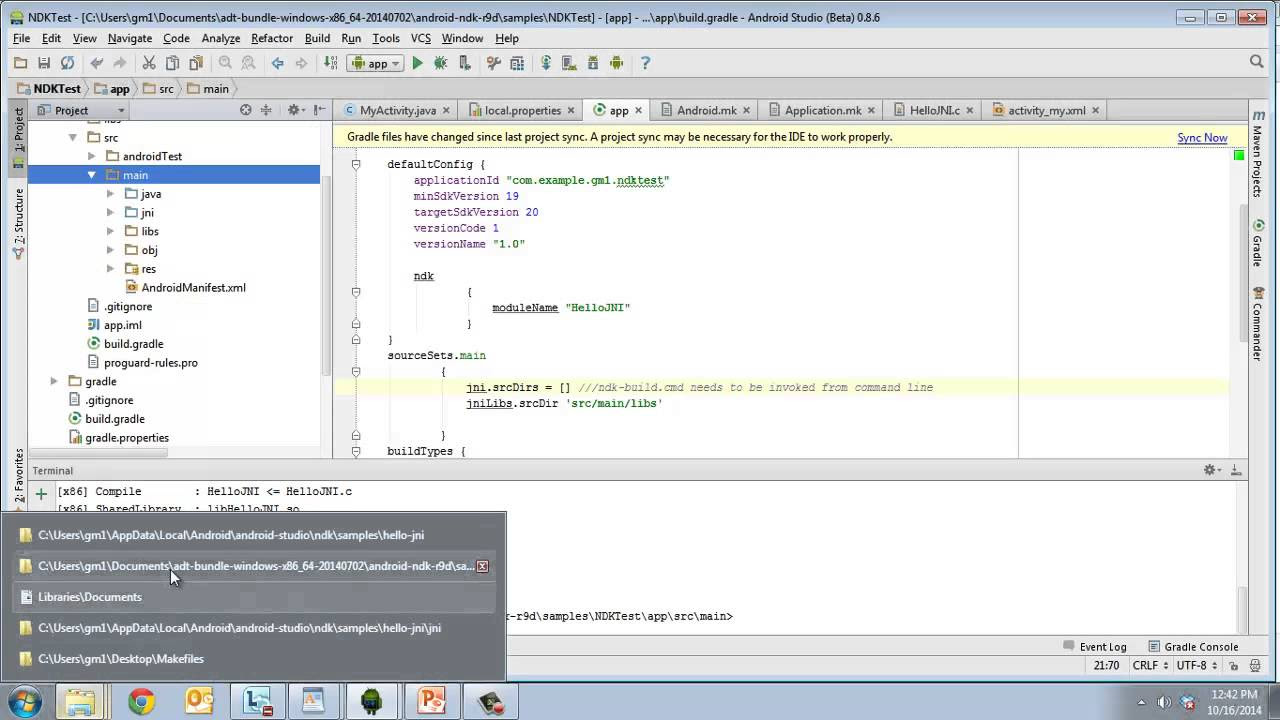Viewport: 1280px width, 720px height.
Task: Expand the jni folder
Action: [x=110, y=213]
